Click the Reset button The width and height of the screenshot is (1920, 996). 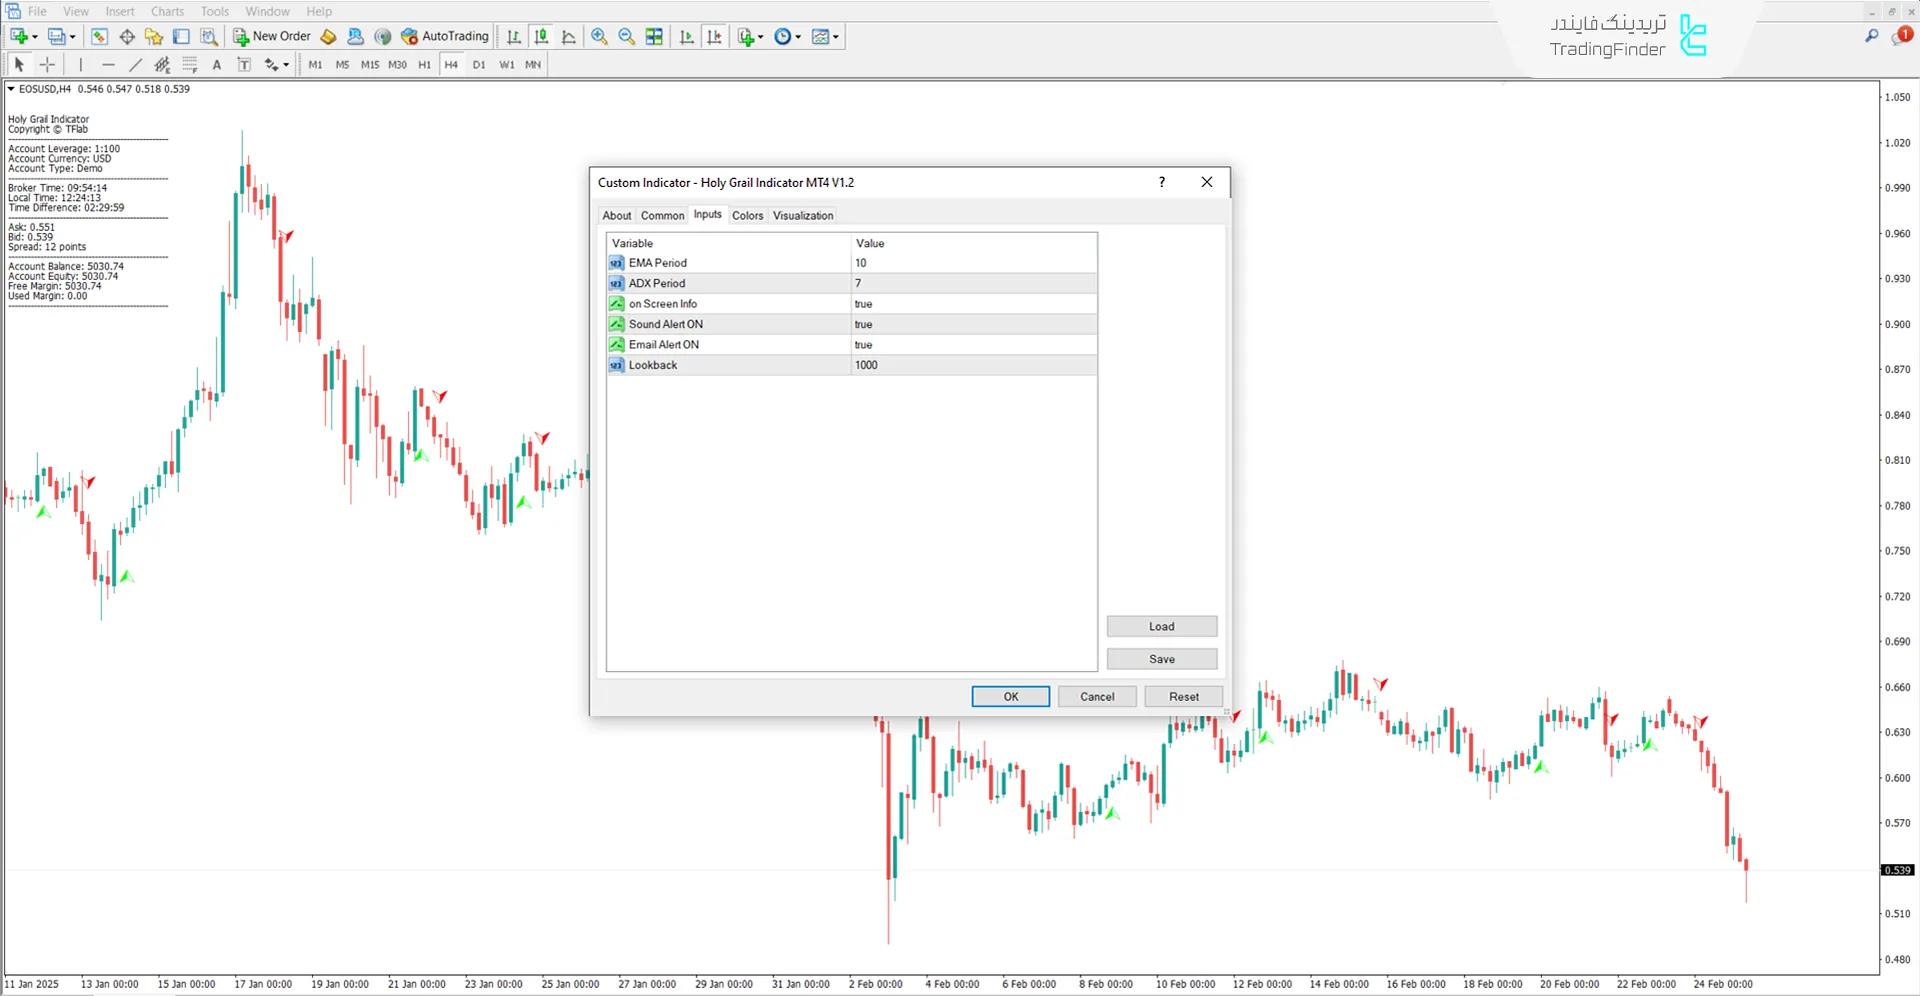1183,697
